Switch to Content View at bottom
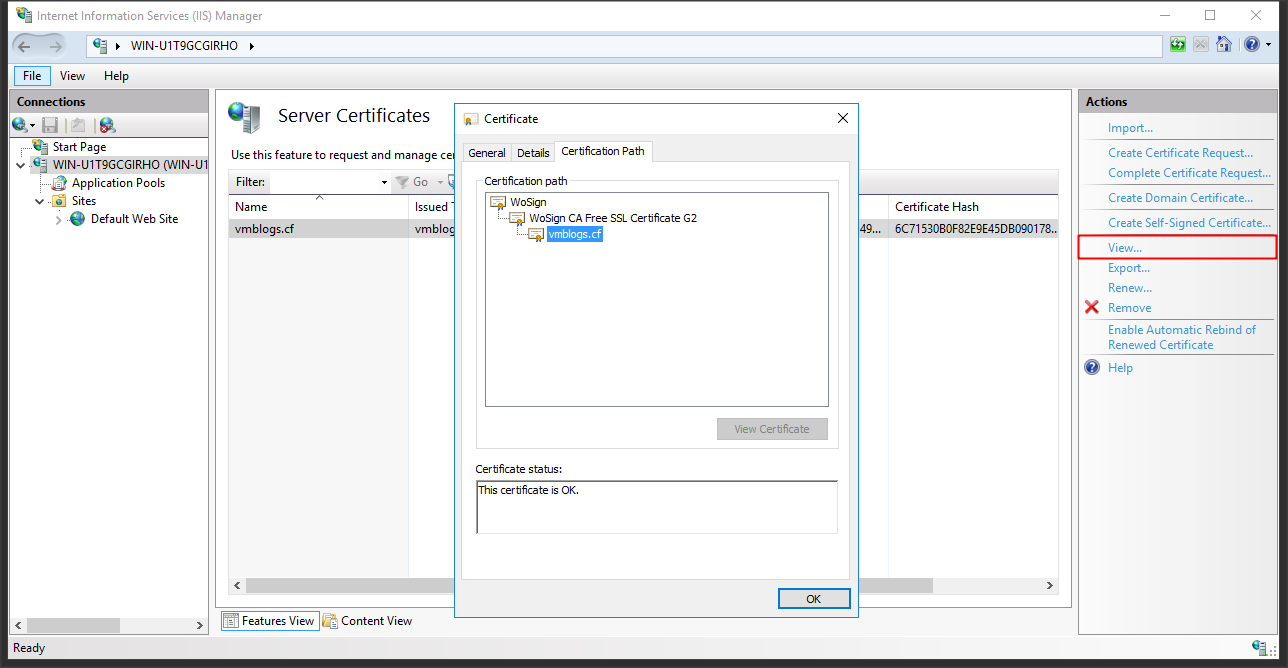The width and height of the screenshot is (1288, 668). (x=367, y=621)
